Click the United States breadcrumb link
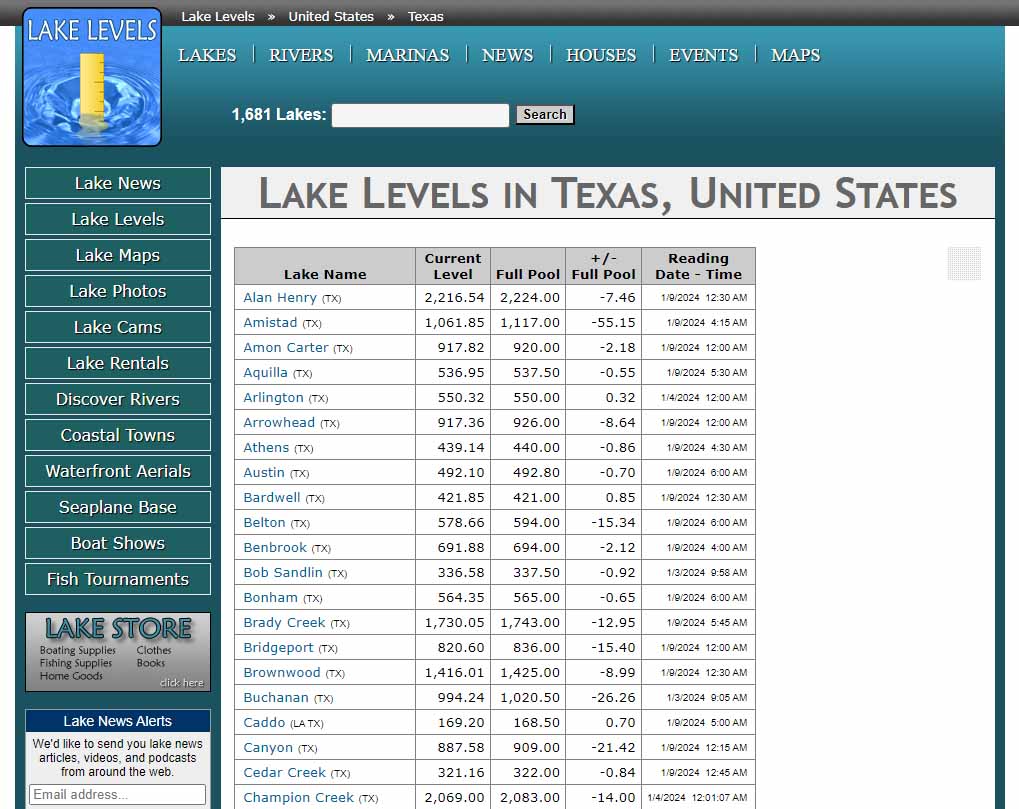The height and width of the screenshot is (809, 1019). pyautogui.click(x=331, y=17)
